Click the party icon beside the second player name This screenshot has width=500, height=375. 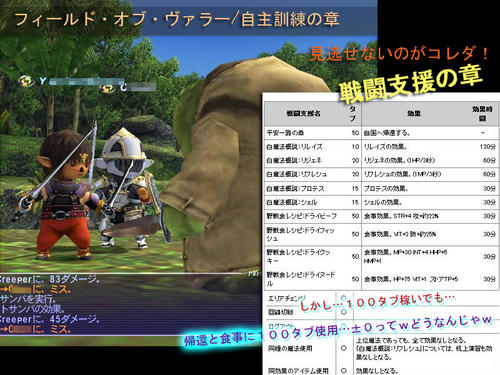click(107, 88)
